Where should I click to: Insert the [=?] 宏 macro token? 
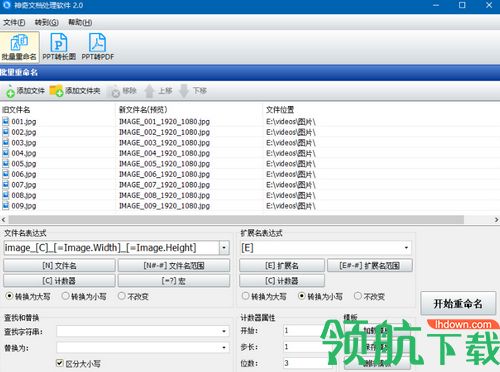(174, 281)
